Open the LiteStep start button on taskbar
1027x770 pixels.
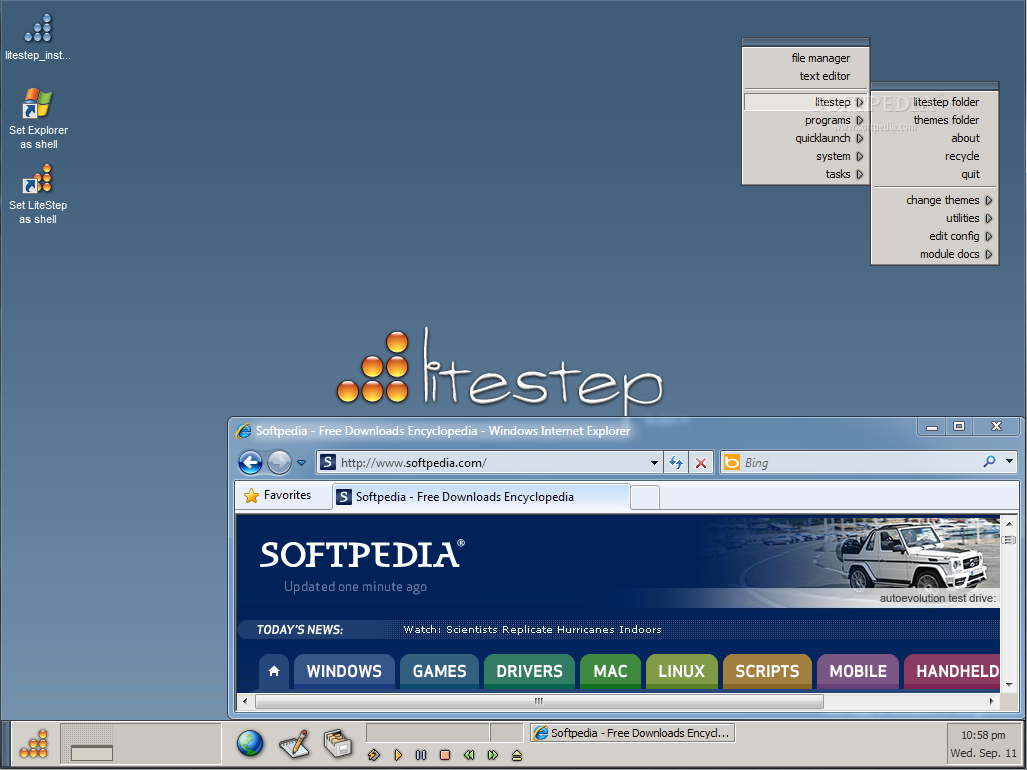(x=34, y=744)
